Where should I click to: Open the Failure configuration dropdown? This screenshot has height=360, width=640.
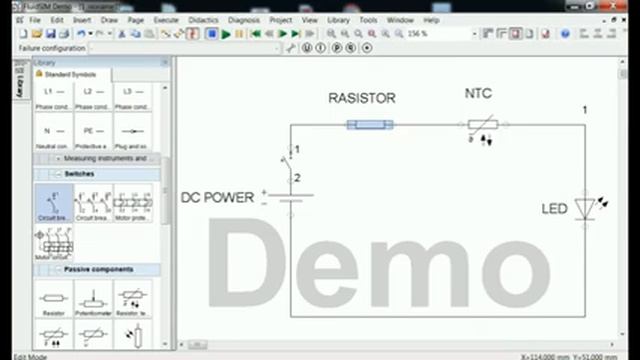pyautogui.click(x=277, y=49)
